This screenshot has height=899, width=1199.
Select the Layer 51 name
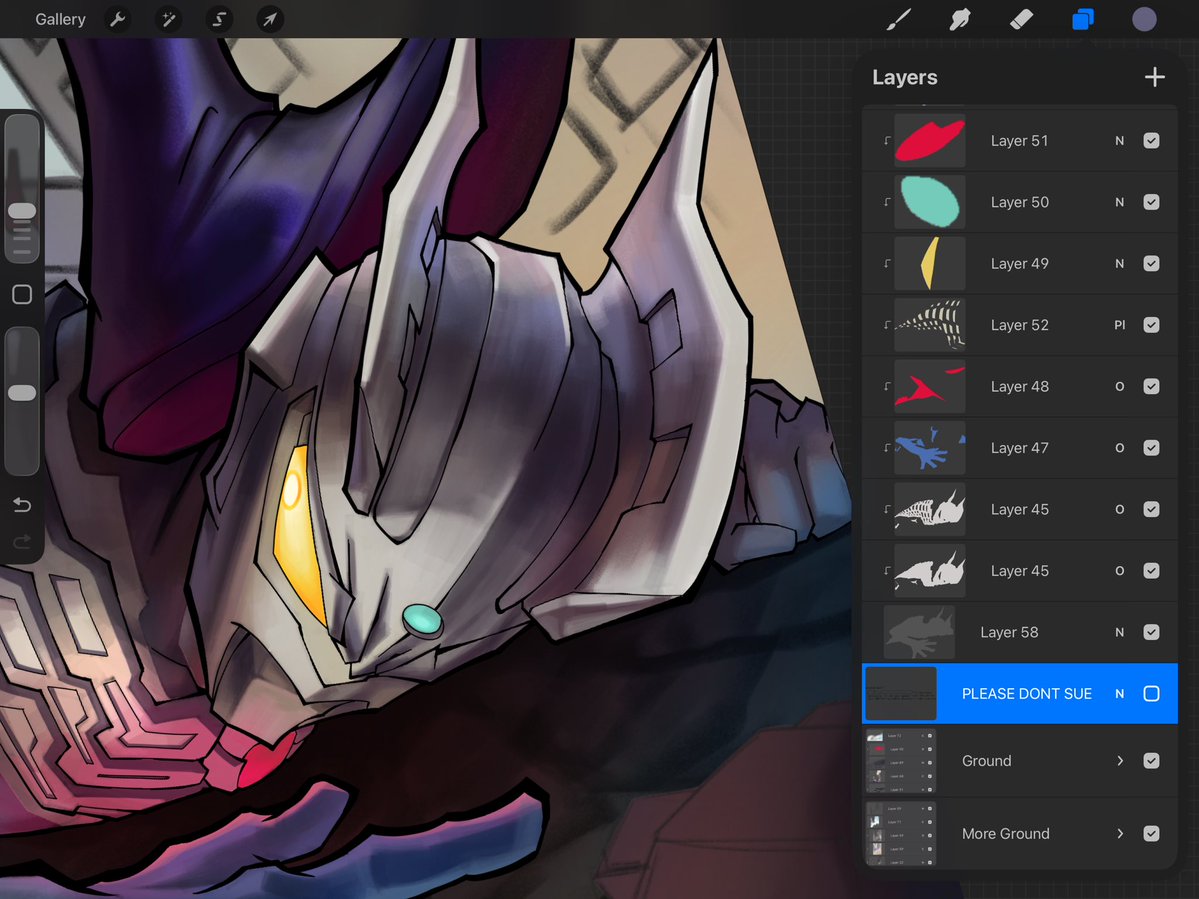(x=1019, y=141)
